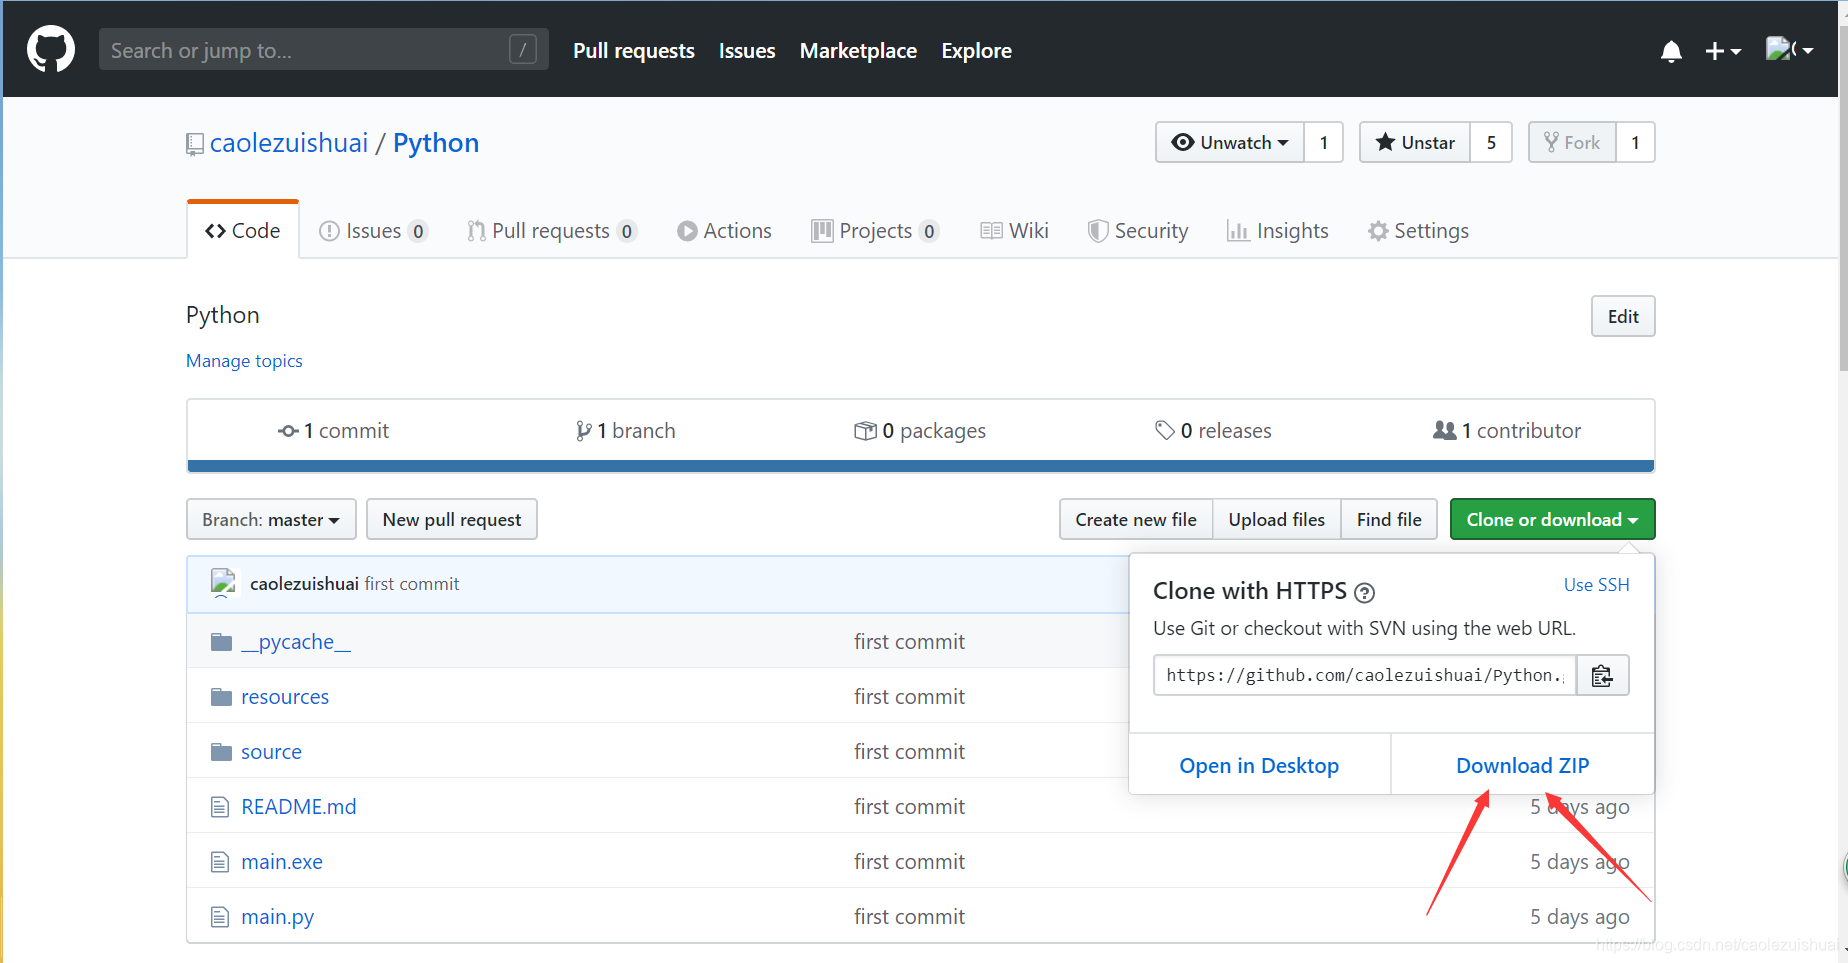Click the first commit message on source row
This screenshot has width=1848, height=963.
pos(909,752)
